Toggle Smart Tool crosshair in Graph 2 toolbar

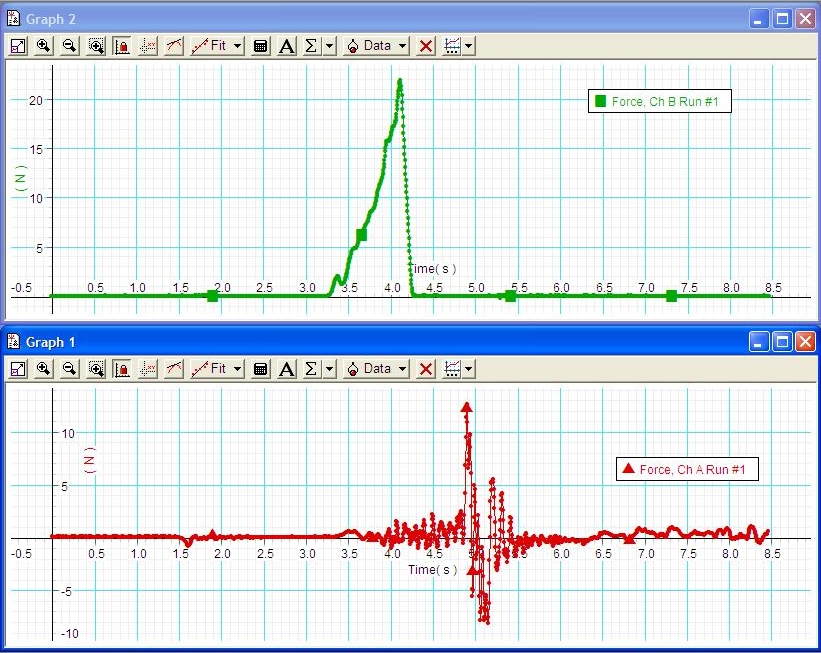(x=148, y=46)
